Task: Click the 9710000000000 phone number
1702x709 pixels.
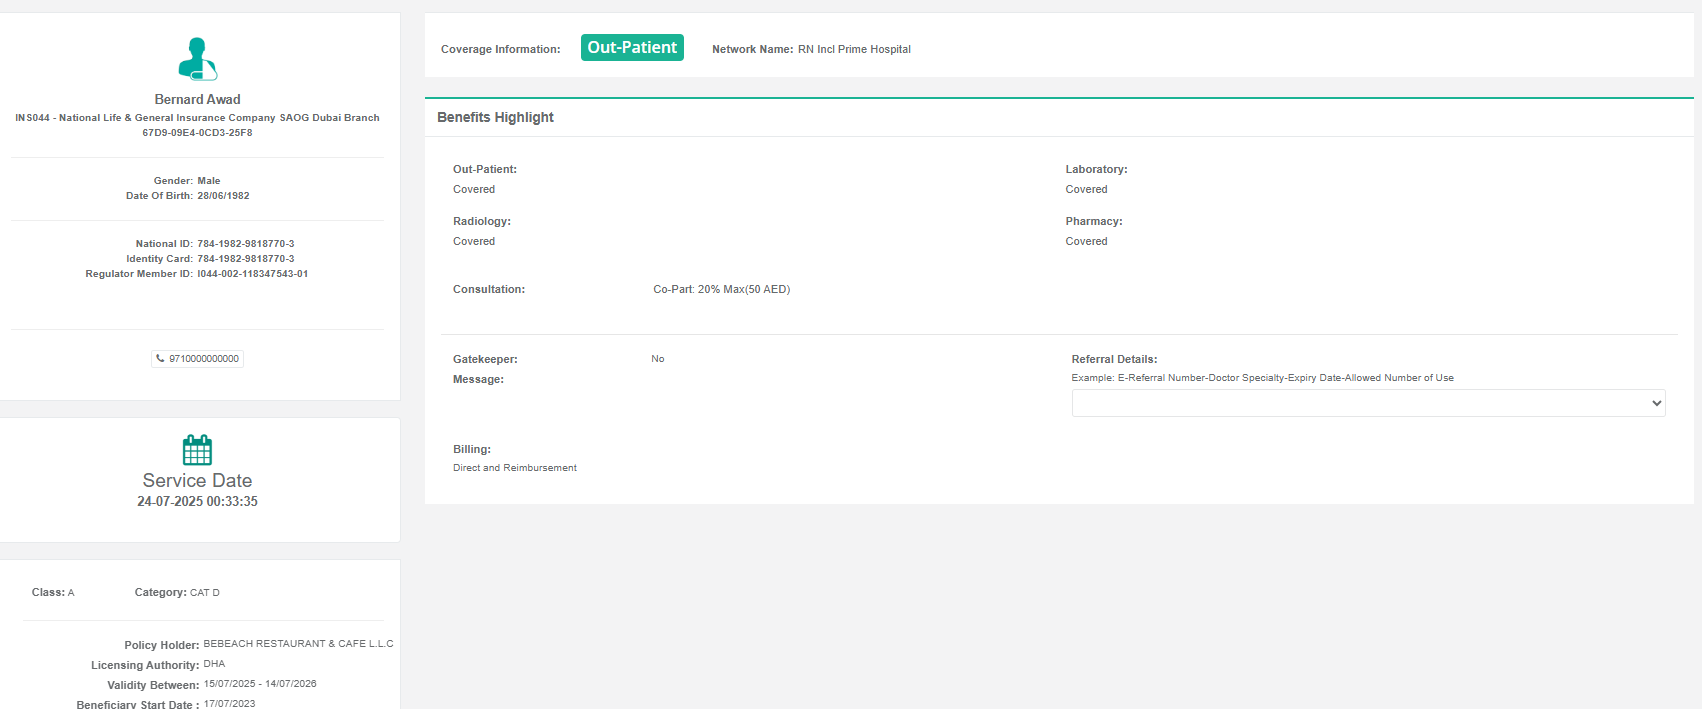Action: point(204,359)
